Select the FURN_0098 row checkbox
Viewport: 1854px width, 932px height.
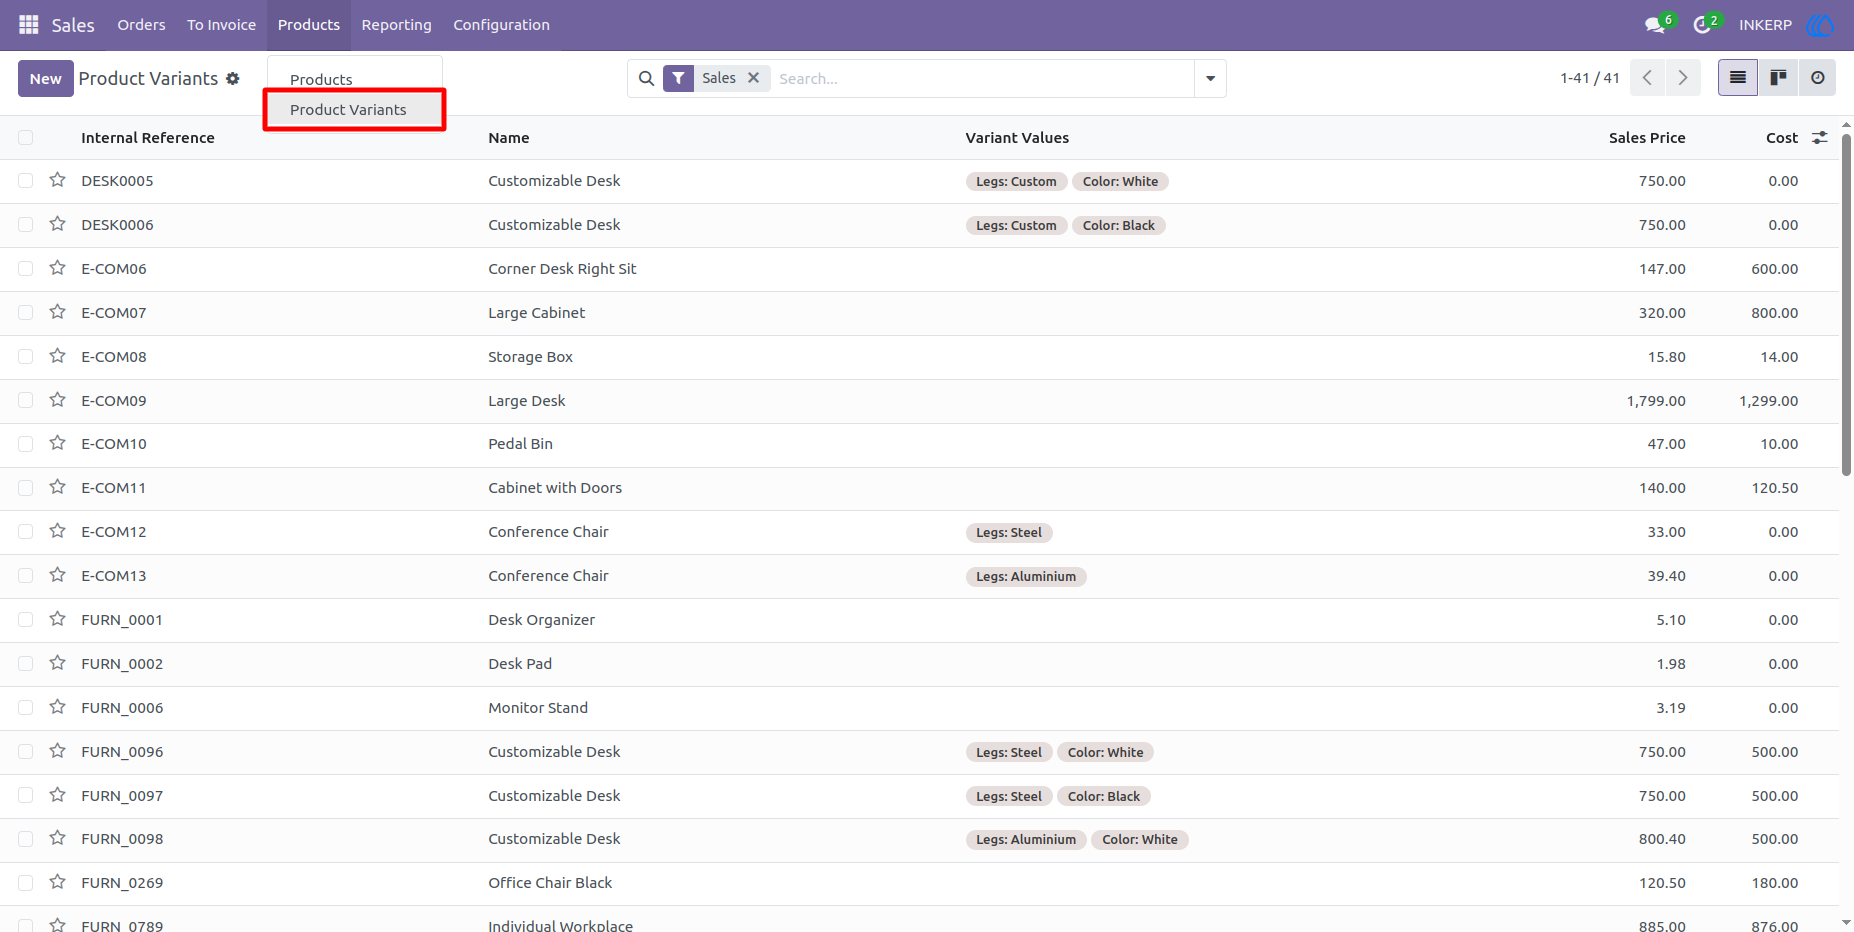(26, 839)
